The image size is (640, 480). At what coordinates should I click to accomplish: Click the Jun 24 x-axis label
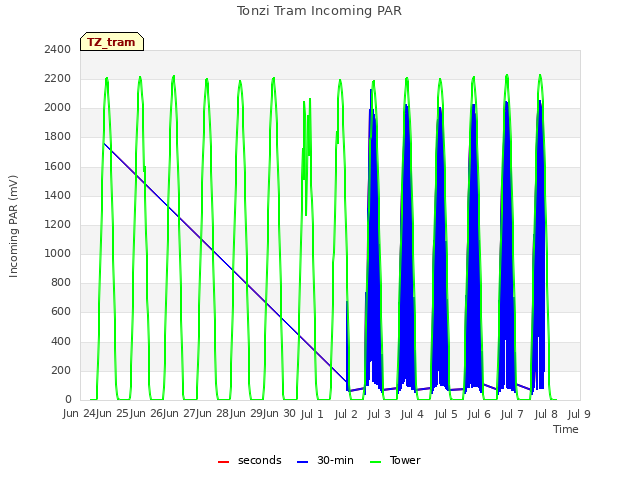click(80, 414)
